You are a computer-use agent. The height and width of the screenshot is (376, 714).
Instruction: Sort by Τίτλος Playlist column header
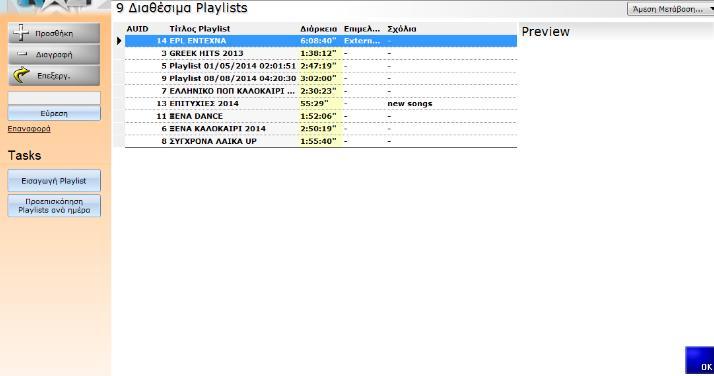(x=199, y=29)
